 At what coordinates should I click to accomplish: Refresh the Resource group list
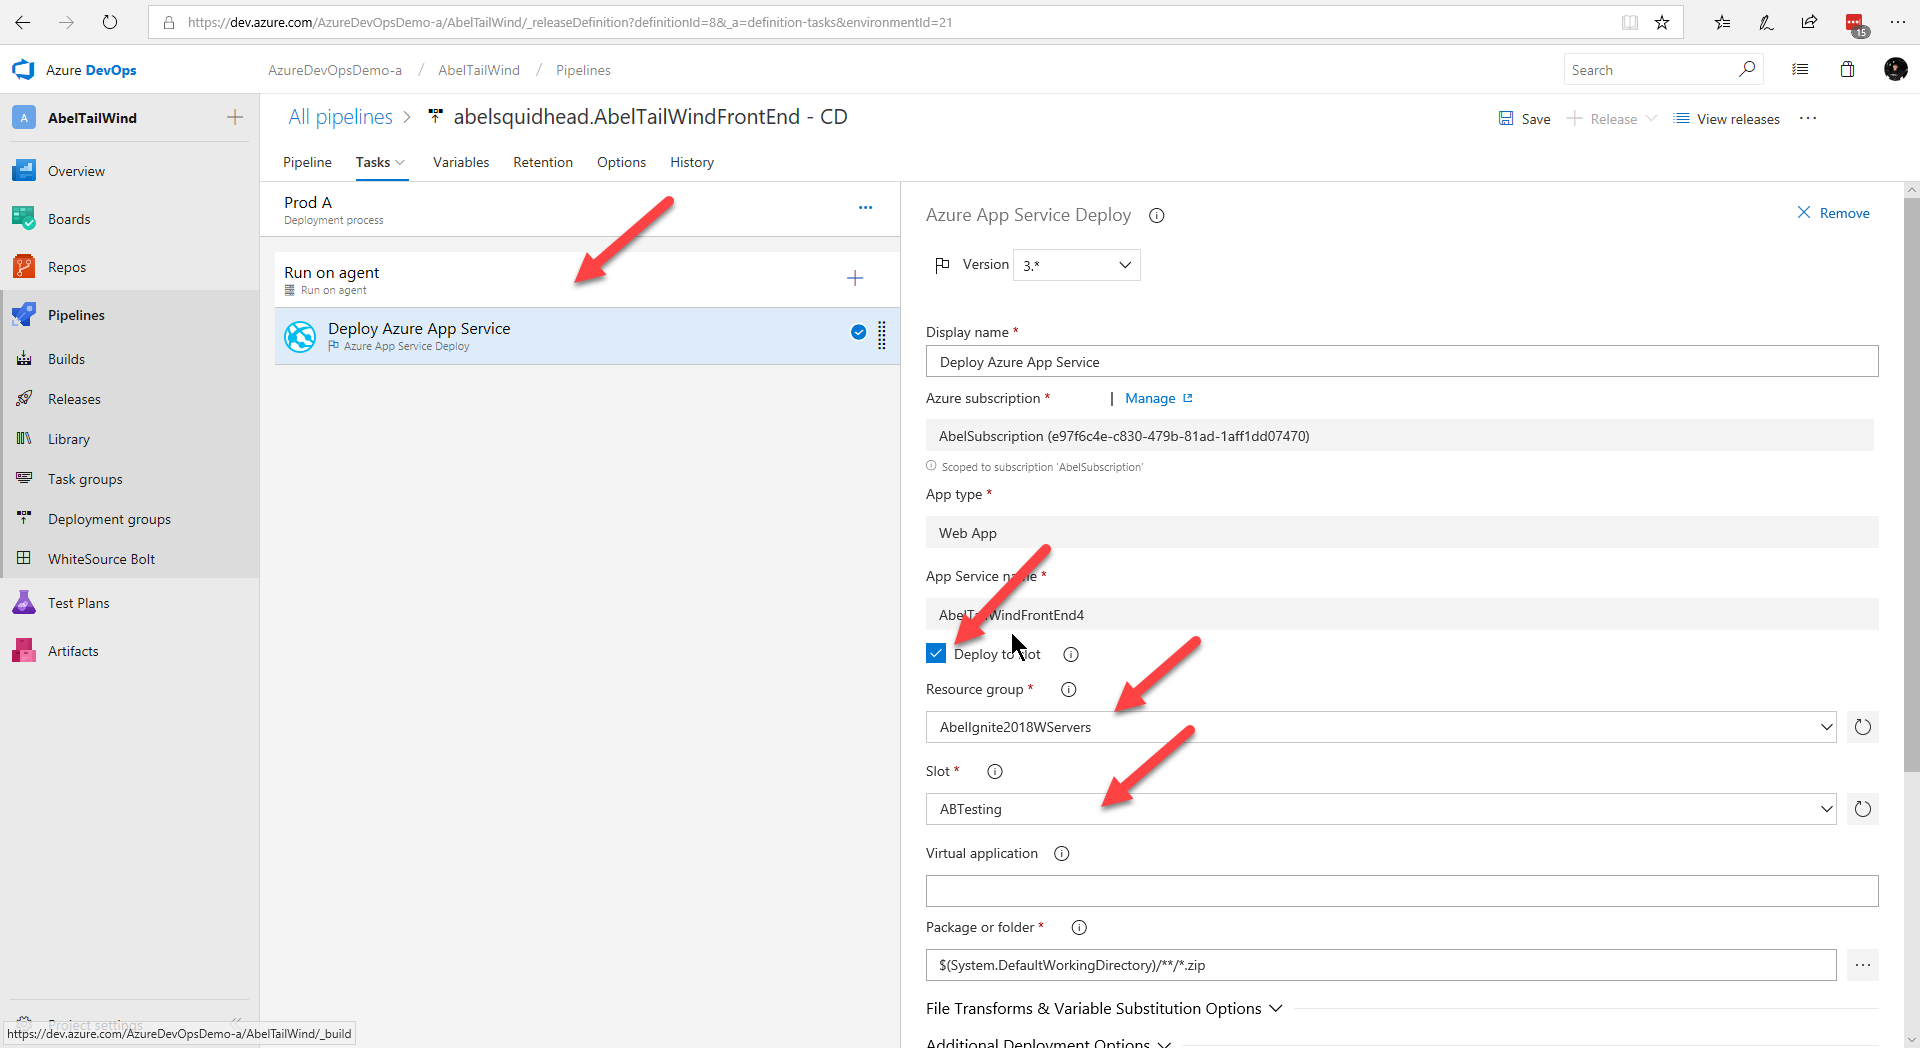point(1862,727)
